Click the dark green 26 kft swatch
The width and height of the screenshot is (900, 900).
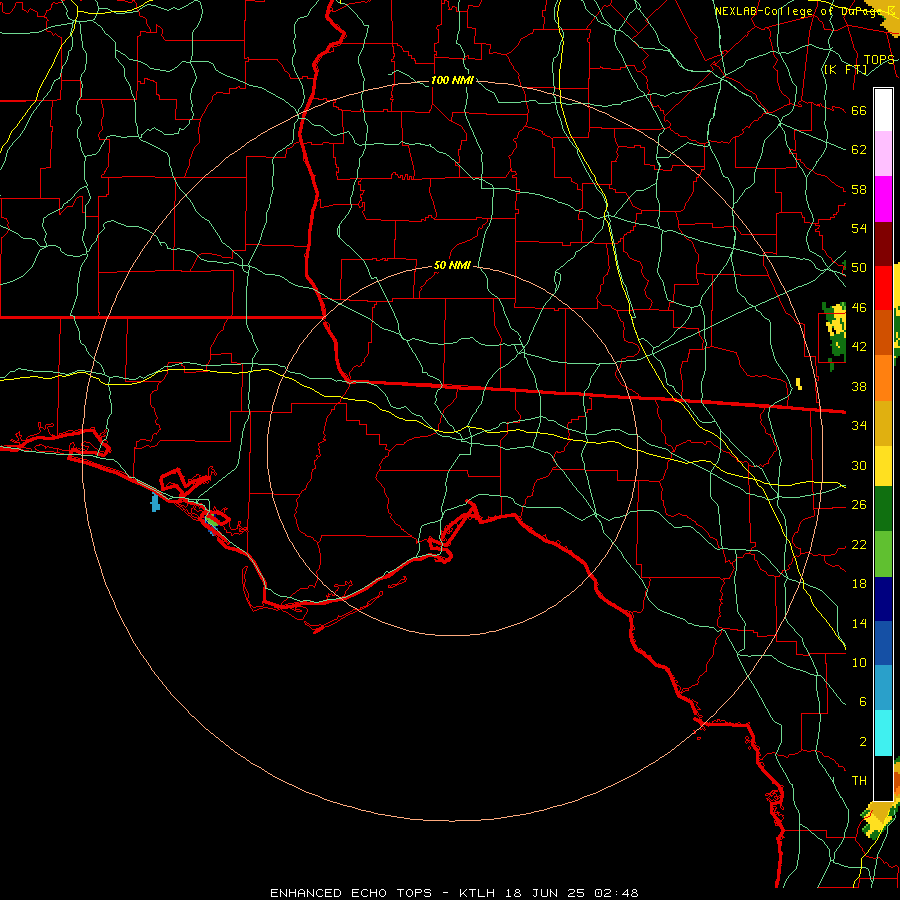(883, 509)
